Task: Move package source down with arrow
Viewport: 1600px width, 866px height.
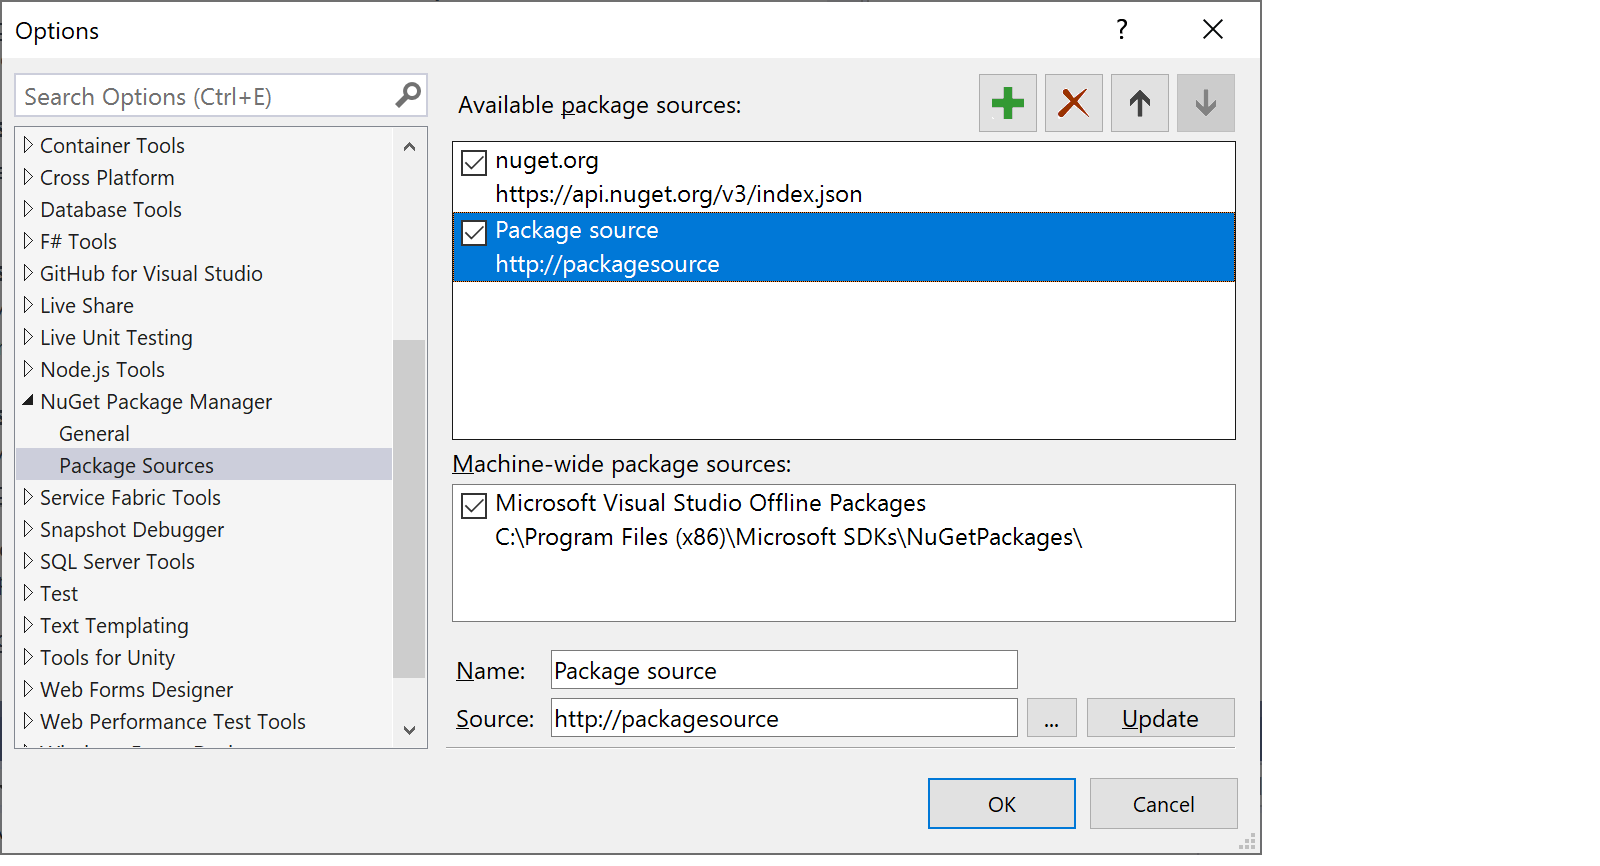Action: point(1205,103)
